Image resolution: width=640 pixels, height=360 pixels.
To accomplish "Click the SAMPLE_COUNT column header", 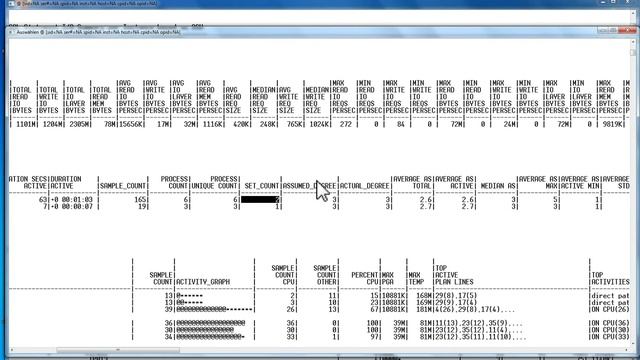I will 123,186.
